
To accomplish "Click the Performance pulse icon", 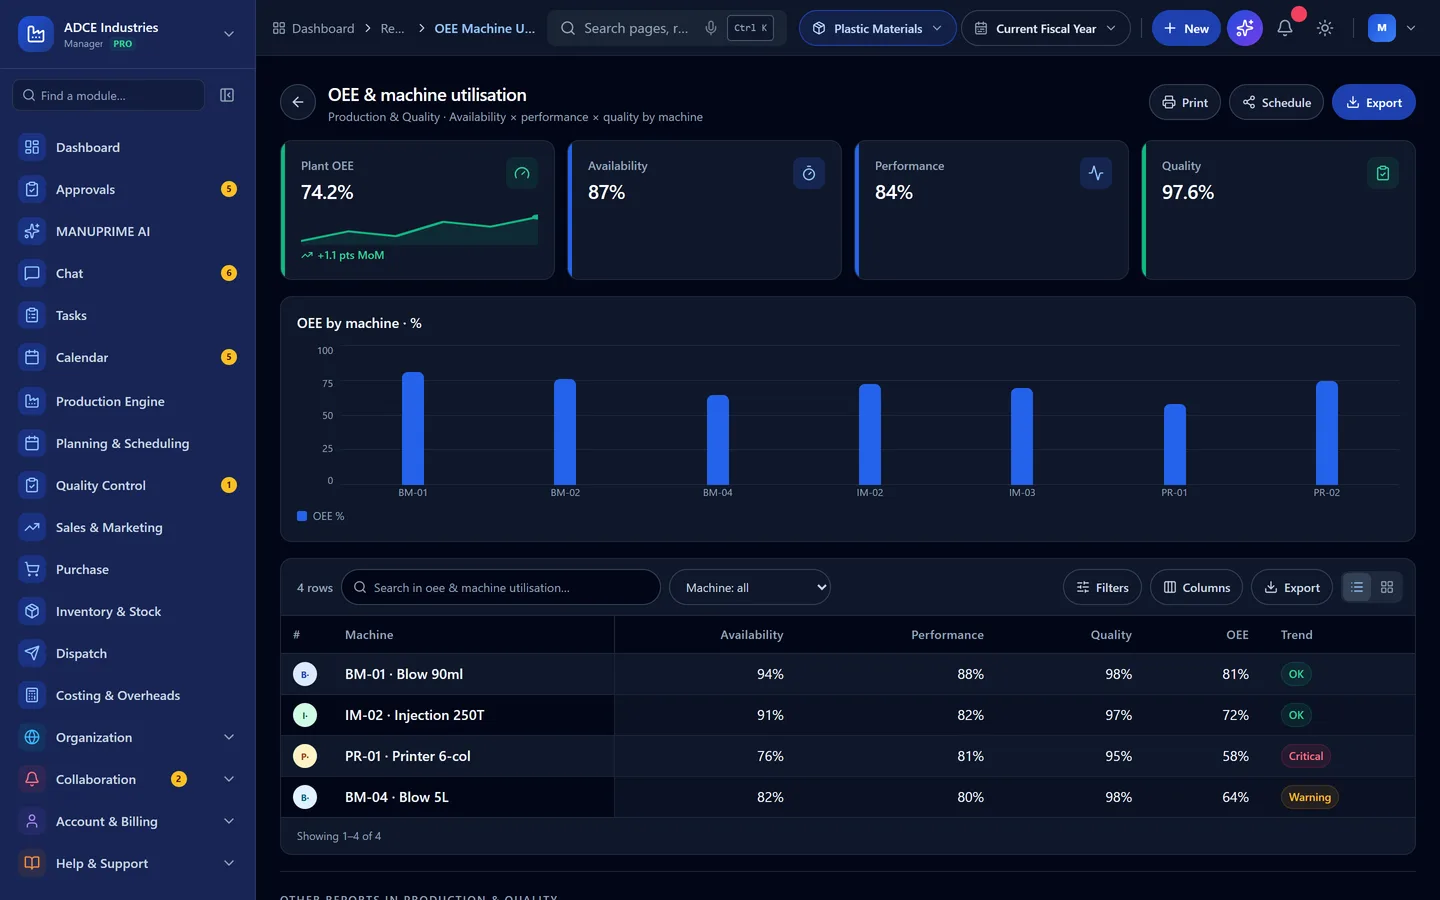I will coord(1096,173).
